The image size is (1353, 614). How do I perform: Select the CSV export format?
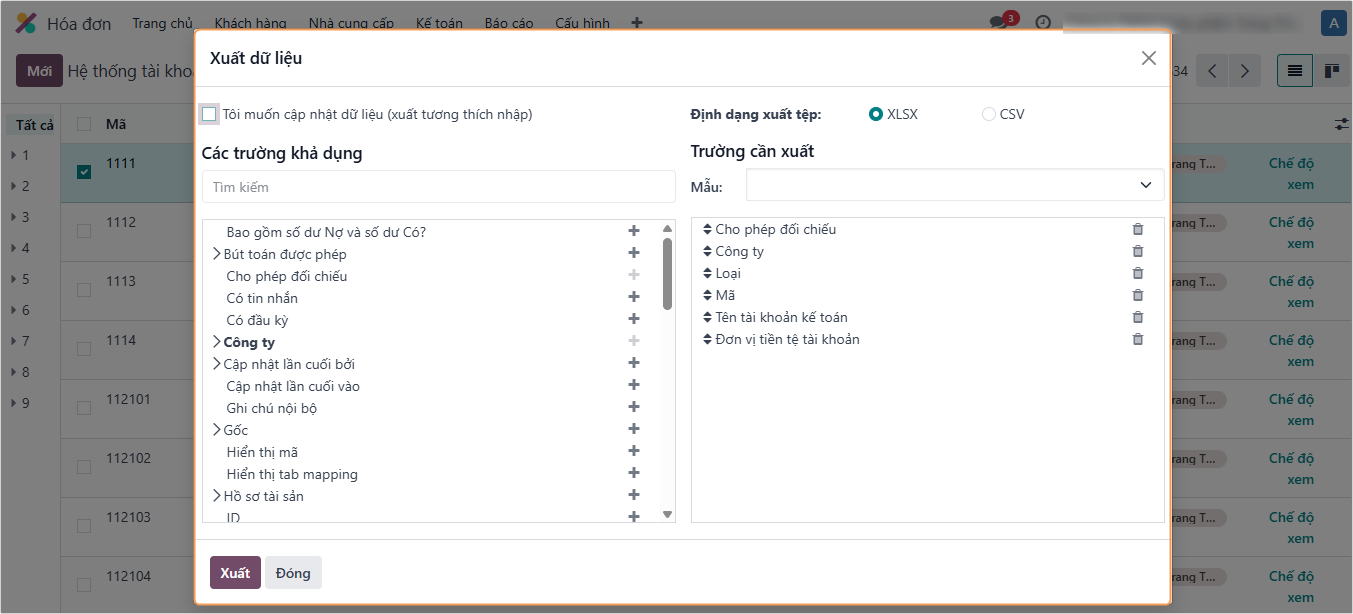pos(989,114)
